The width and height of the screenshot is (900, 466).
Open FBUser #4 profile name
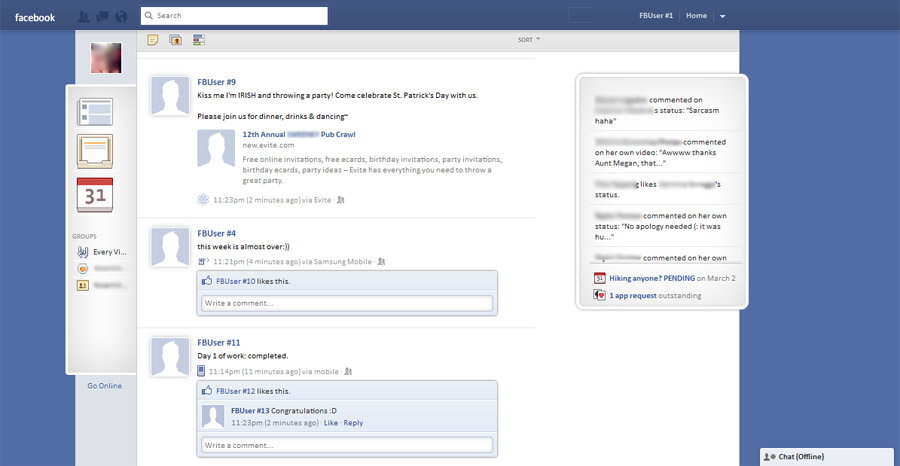216,234
